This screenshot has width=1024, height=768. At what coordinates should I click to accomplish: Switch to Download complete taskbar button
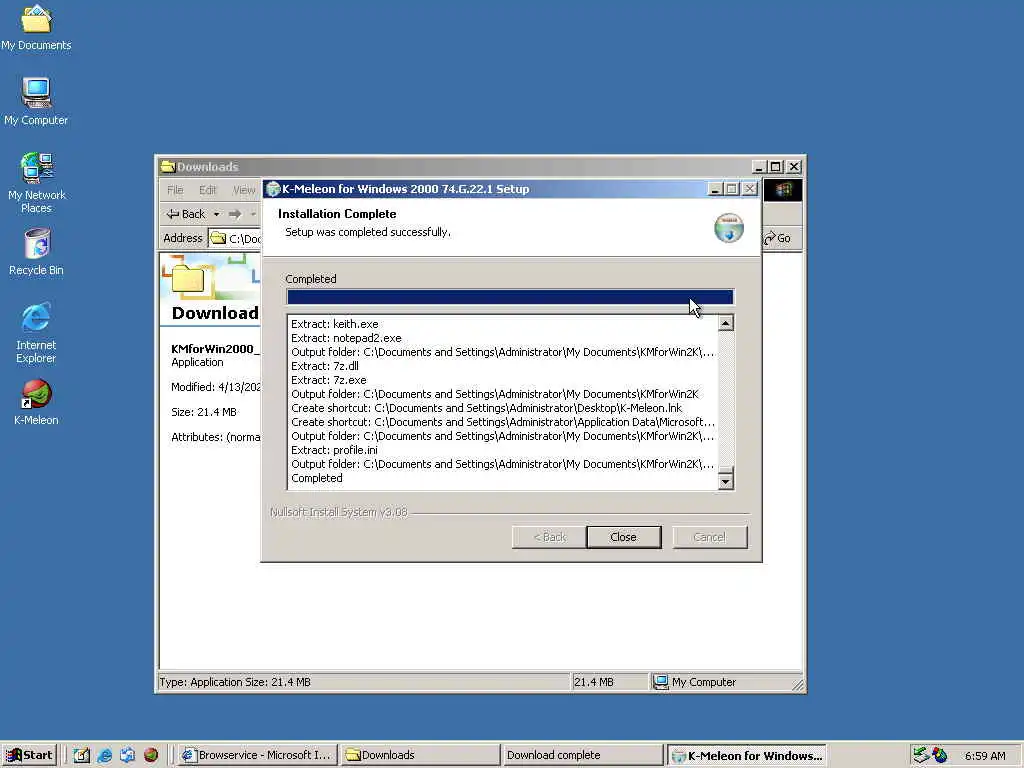coord(583,755)
